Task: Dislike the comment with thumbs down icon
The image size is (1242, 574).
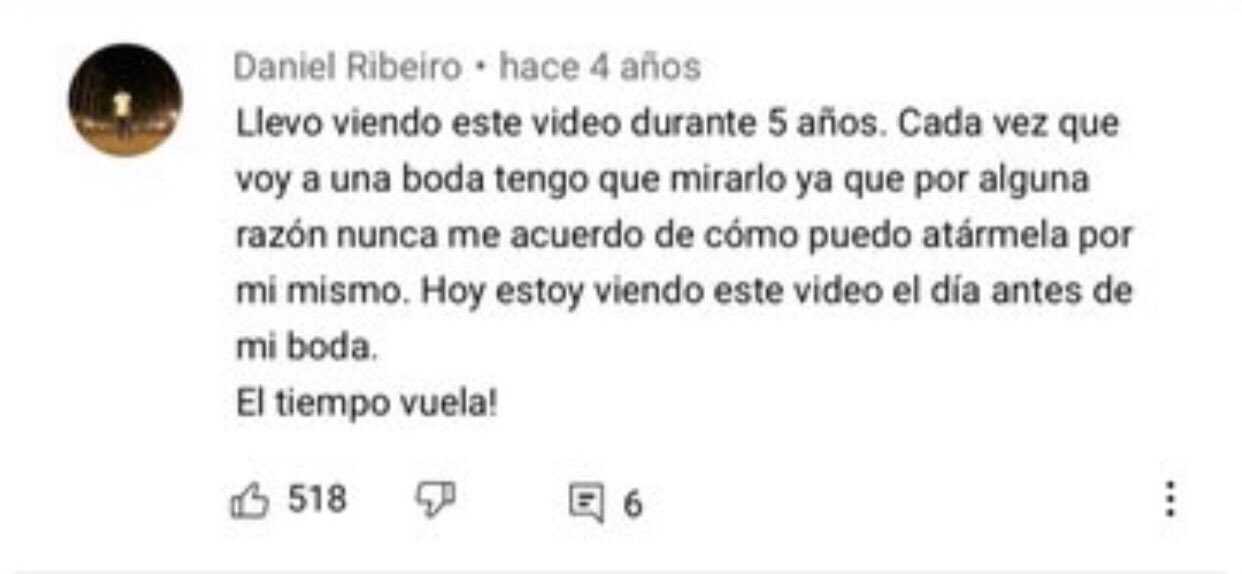Action: (x=436, y=499)
